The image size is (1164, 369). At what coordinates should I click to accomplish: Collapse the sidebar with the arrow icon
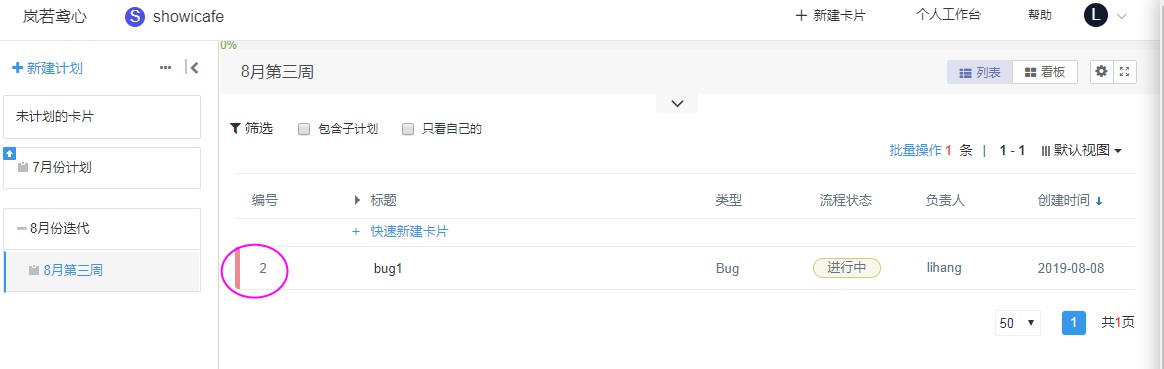[192, 68]
